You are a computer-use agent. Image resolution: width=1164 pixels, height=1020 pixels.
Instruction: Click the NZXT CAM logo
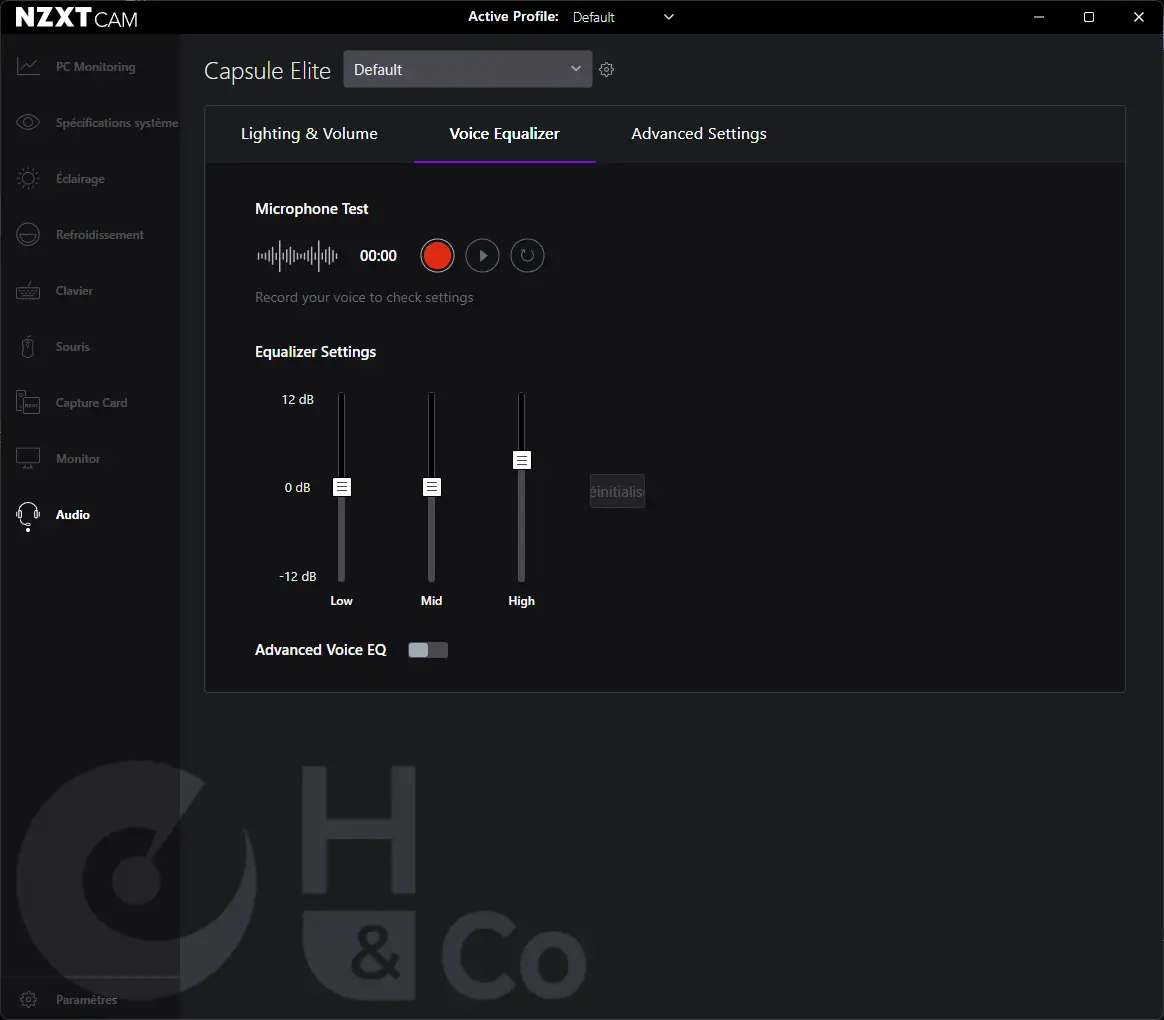(76, 17)
